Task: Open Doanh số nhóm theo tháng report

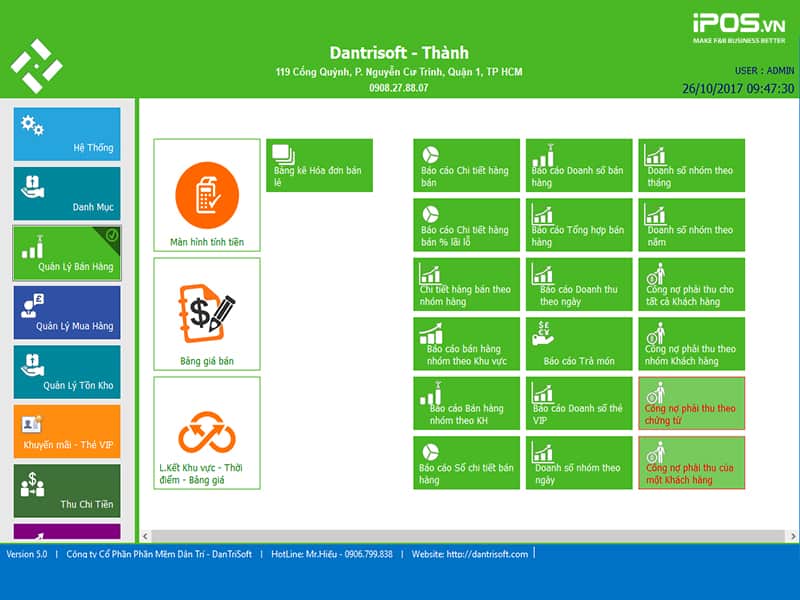Action: coord(691,165)
